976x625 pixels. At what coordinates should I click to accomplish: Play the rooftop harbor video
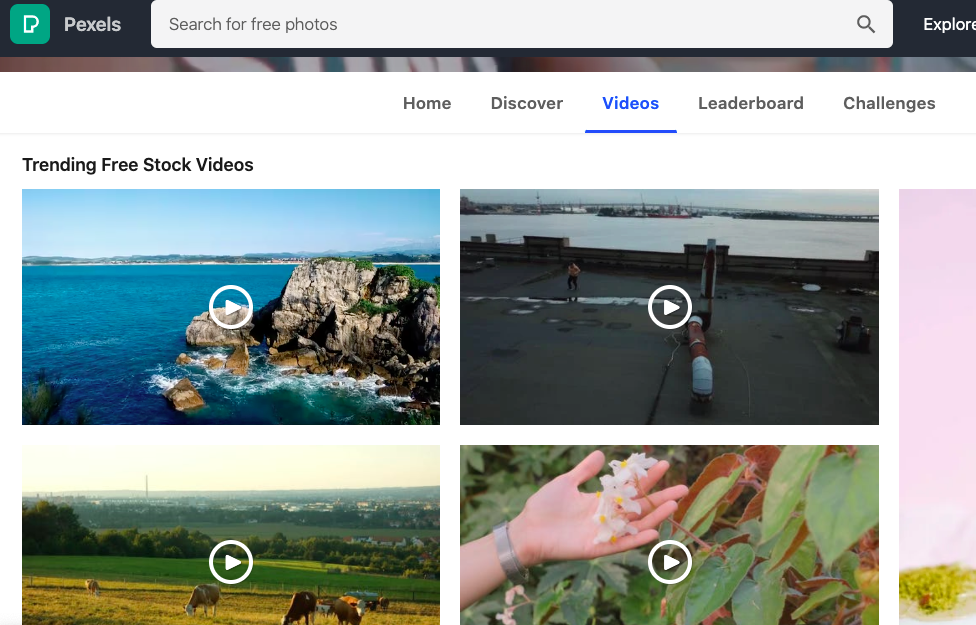[670, 307]
